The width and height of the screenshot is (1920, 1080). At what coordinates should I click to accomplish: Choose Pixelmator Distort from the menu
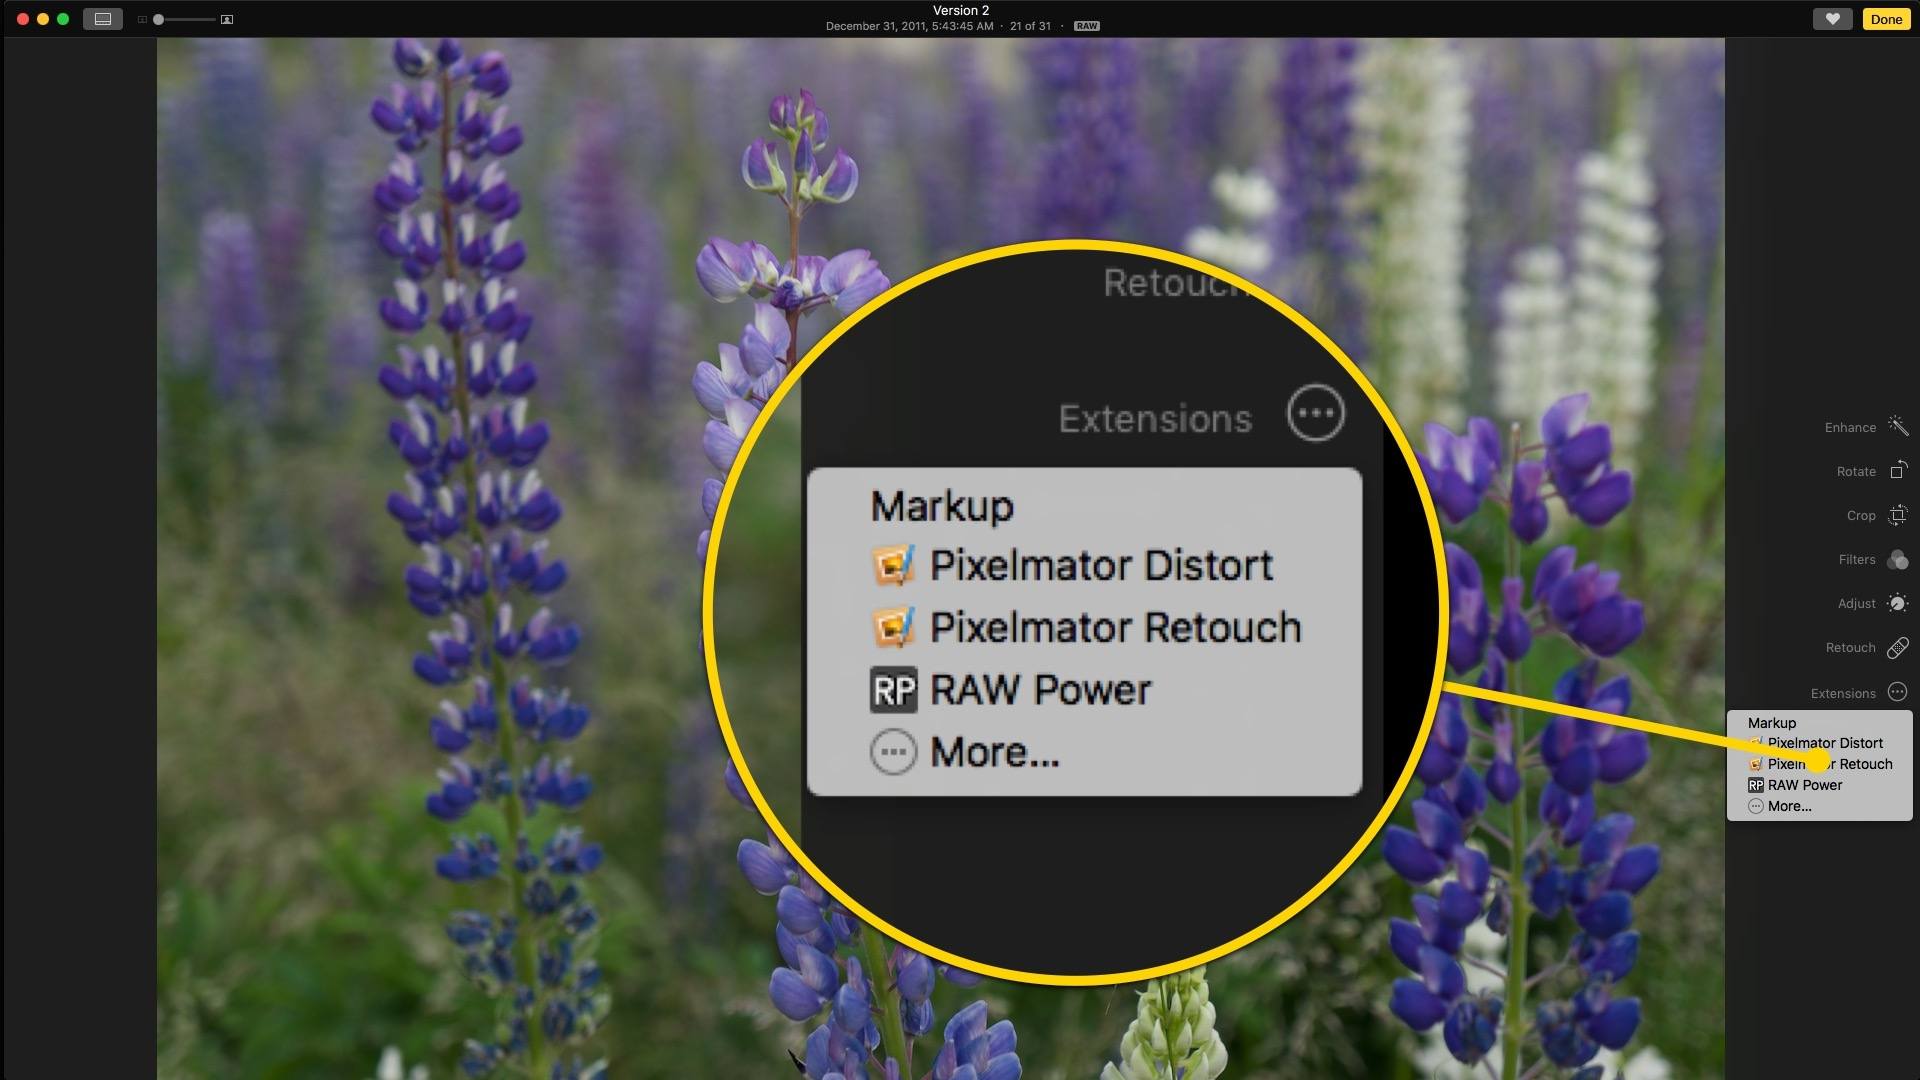(1819, 743)
